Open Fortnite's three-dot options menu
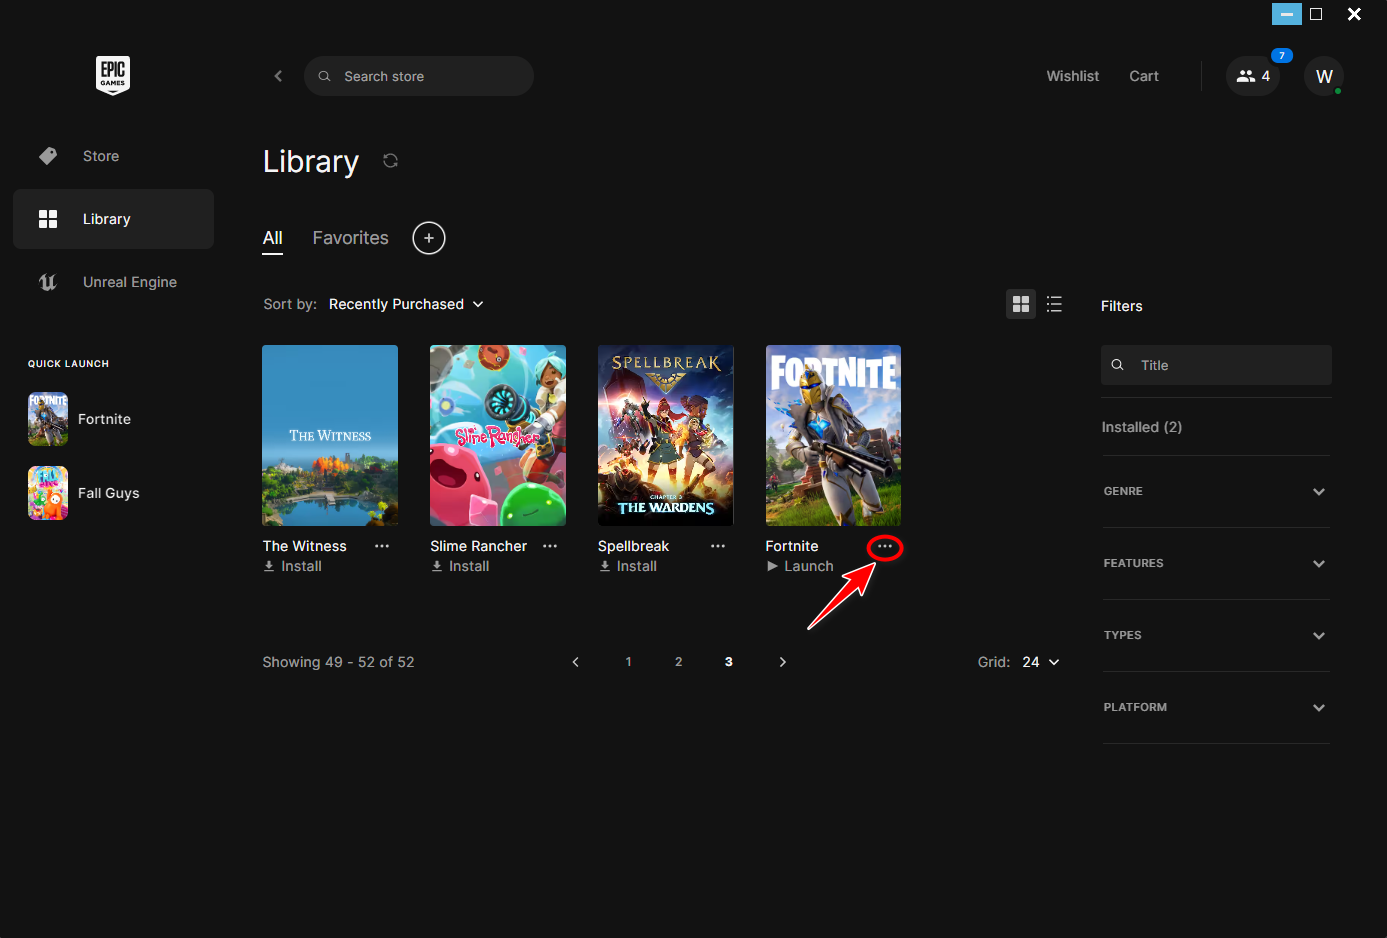1387x938 pixels. point(884,547)
